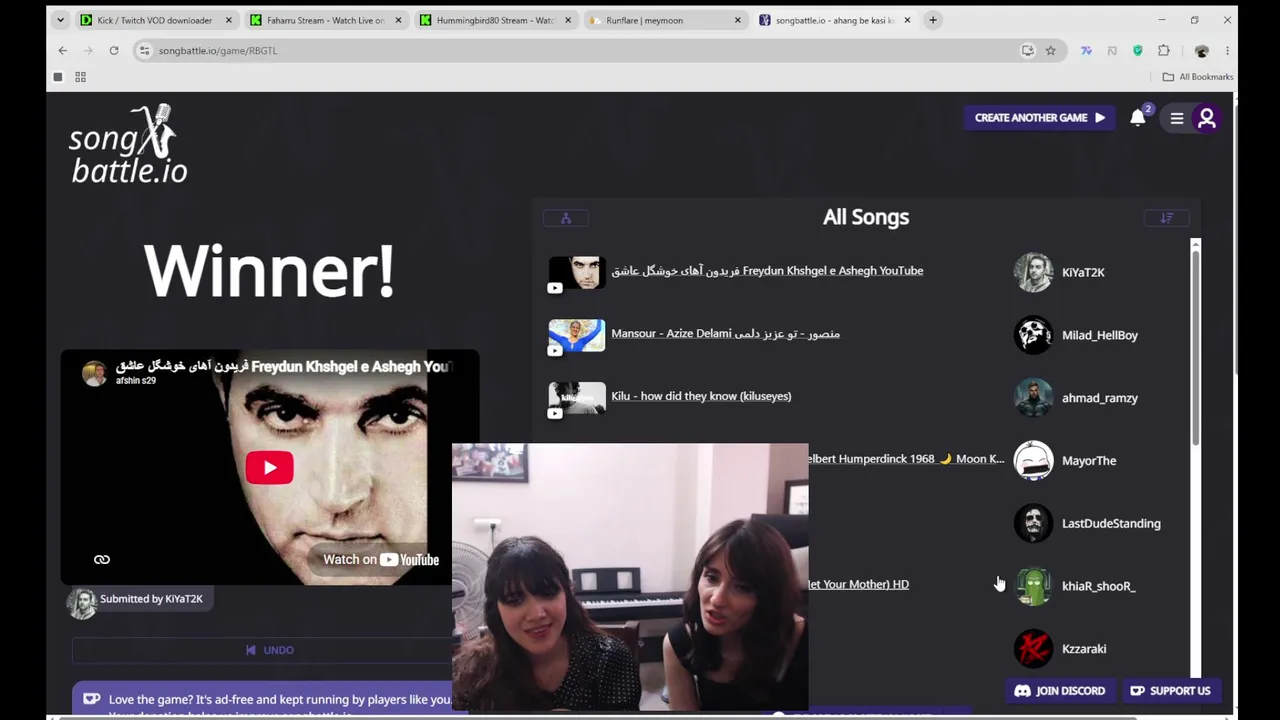Viewport: 1280px width, 720px height.
Task: Open a new browser tab
Action: click(933, 20)
